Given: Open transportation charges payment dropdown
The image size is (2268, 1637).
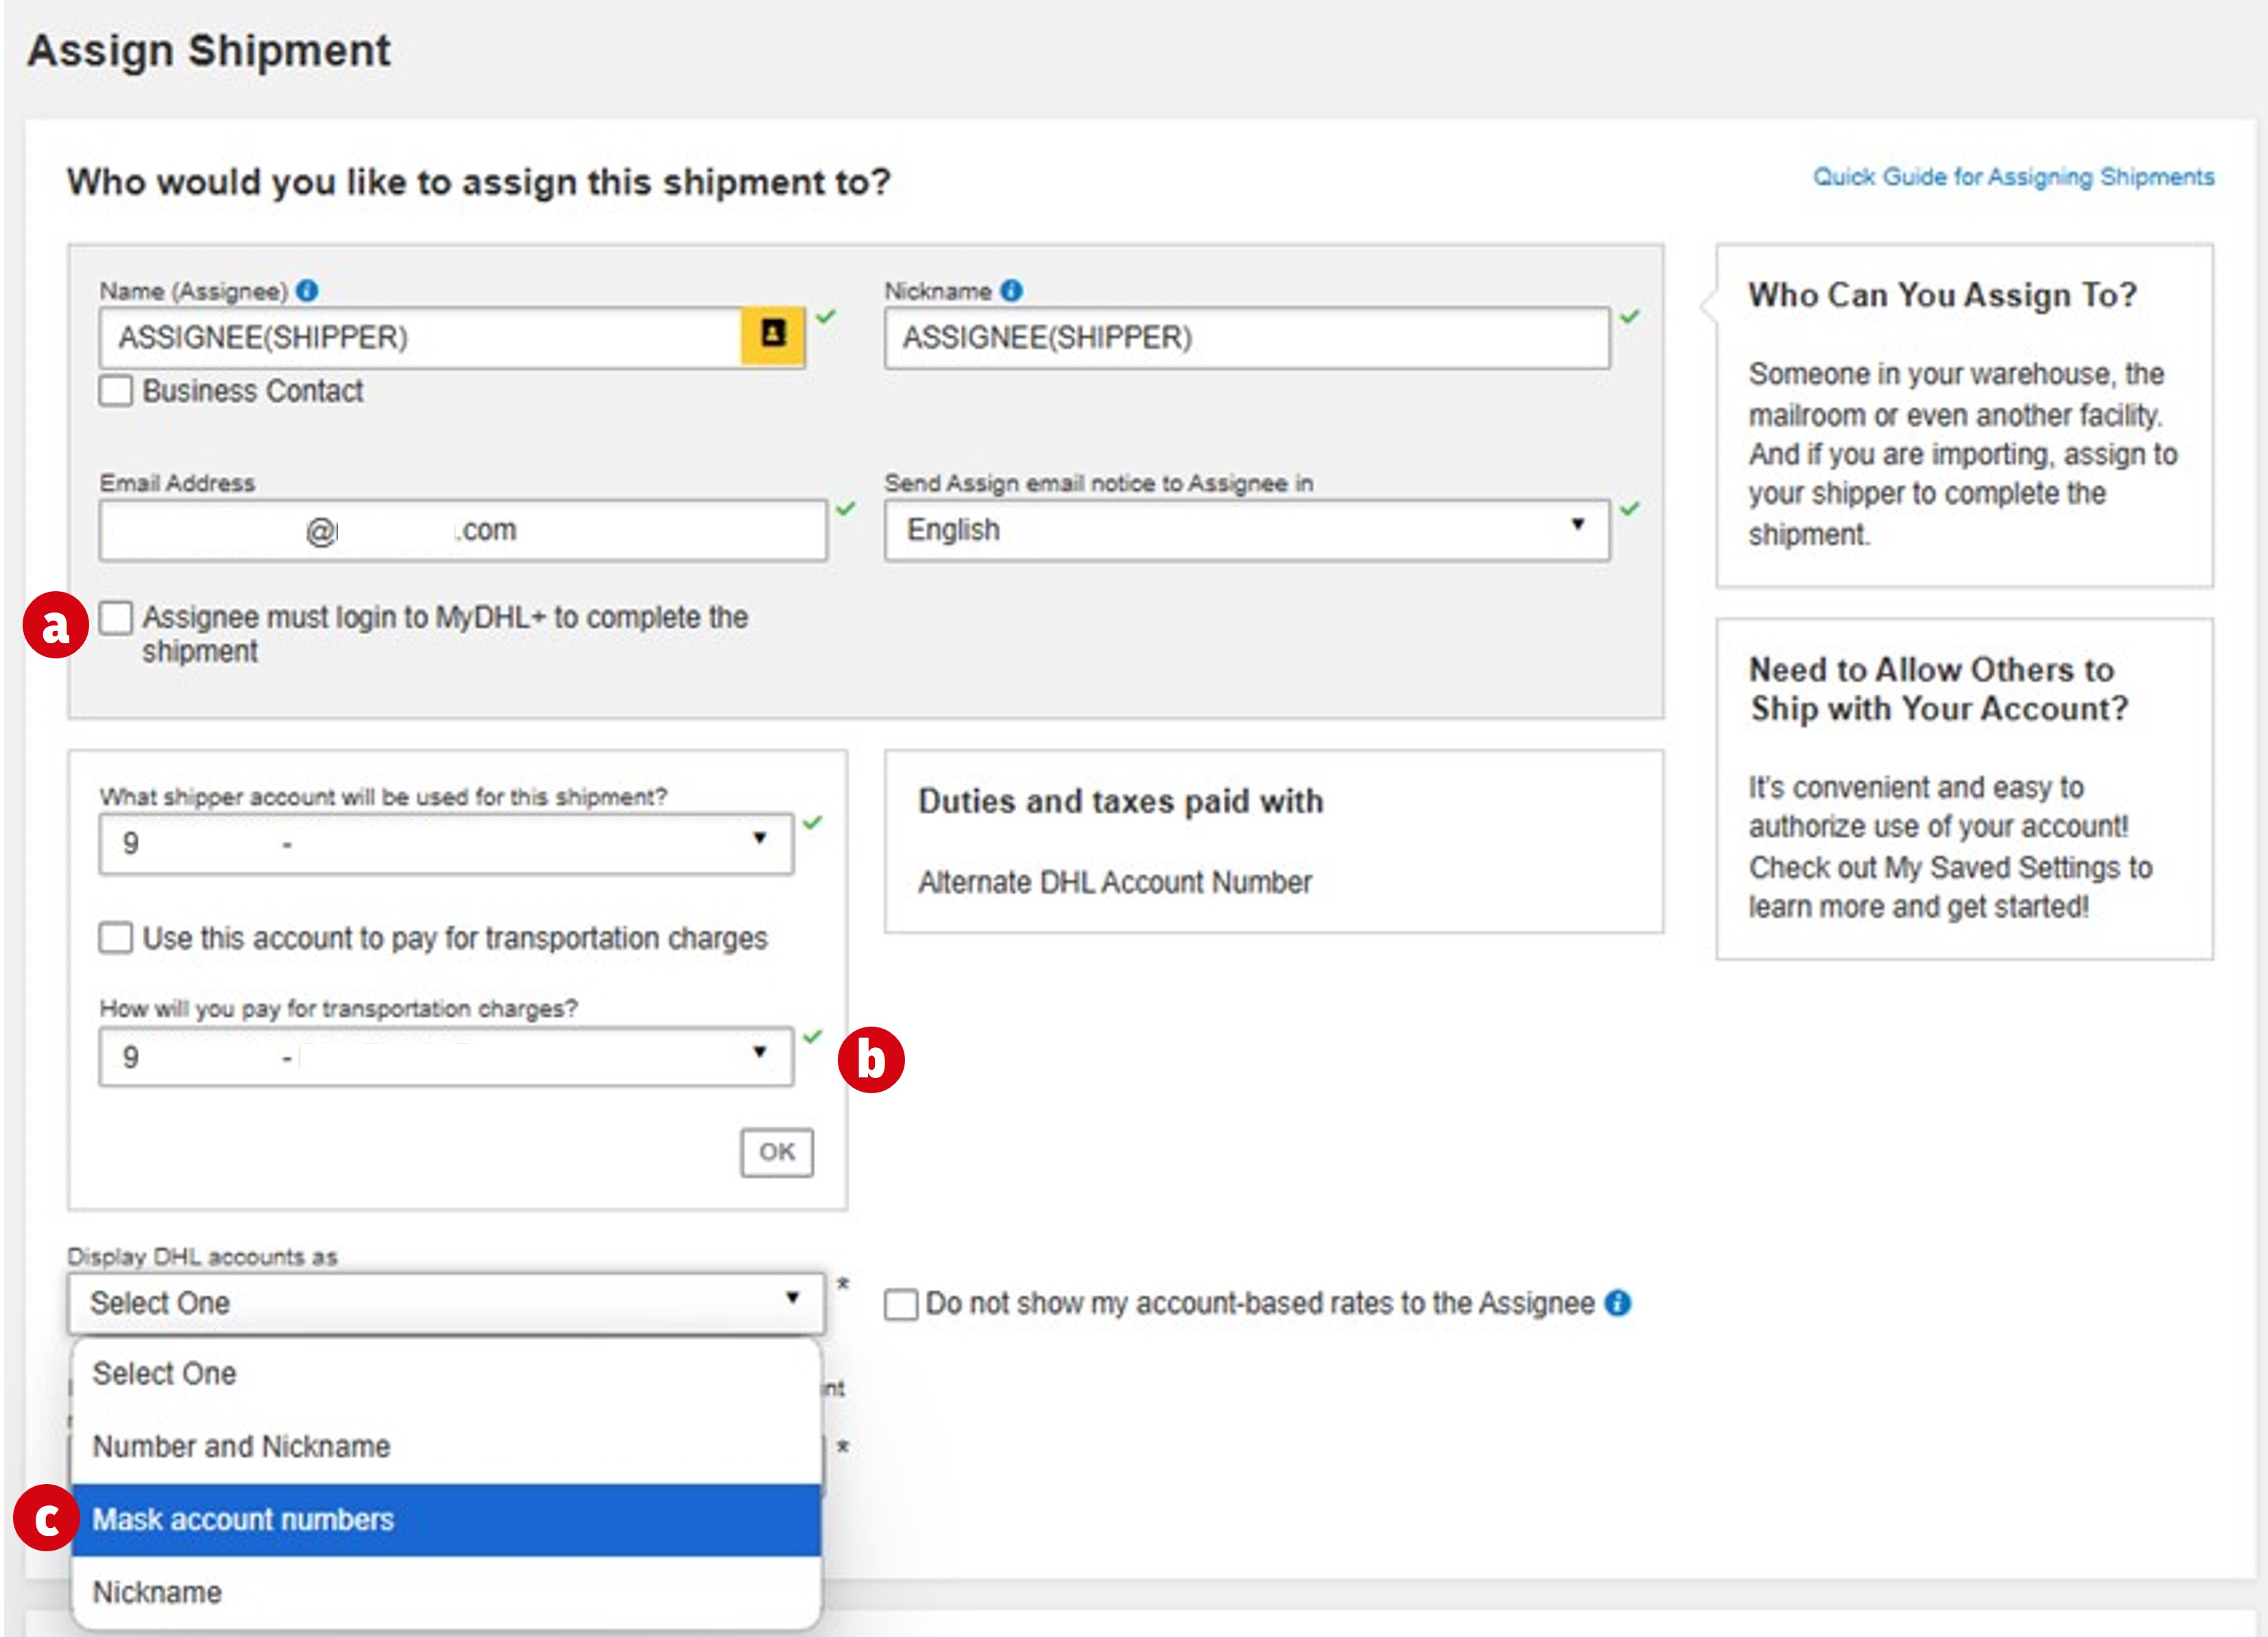Looking at the screenshot, I should (446, 1057).
